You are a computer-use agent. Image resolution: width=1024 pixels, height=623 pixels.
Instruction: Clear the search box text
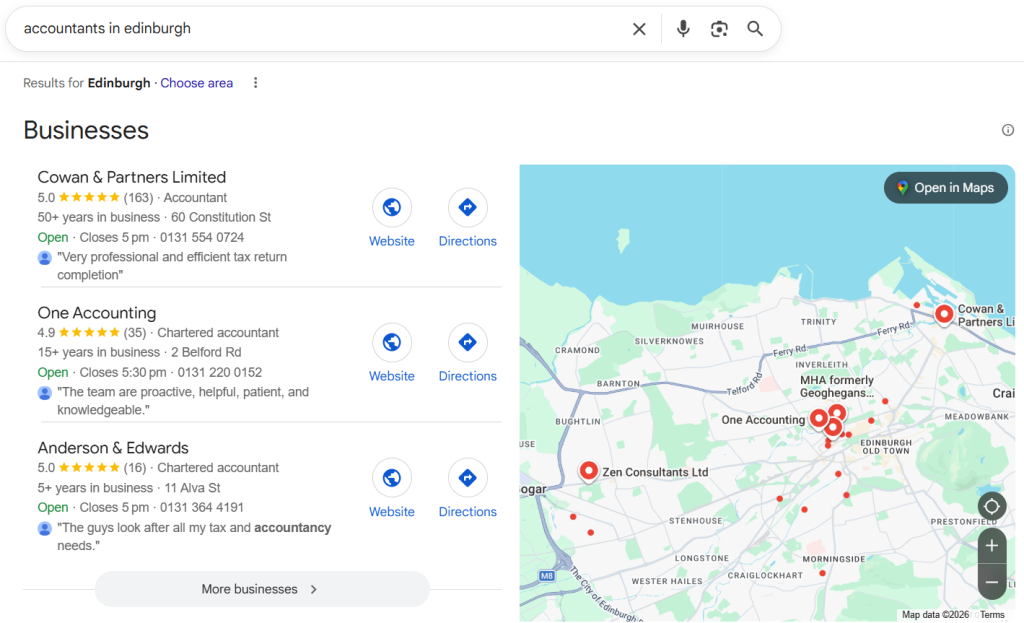[639, 29]
